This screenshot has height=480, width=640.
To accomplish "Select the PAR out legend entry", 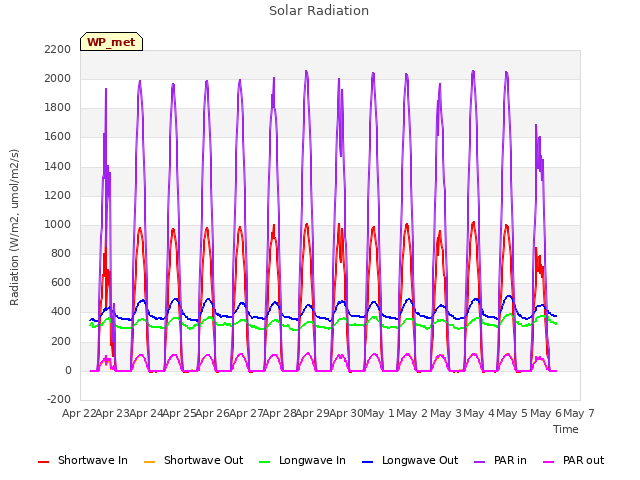I will coord(573,460).
